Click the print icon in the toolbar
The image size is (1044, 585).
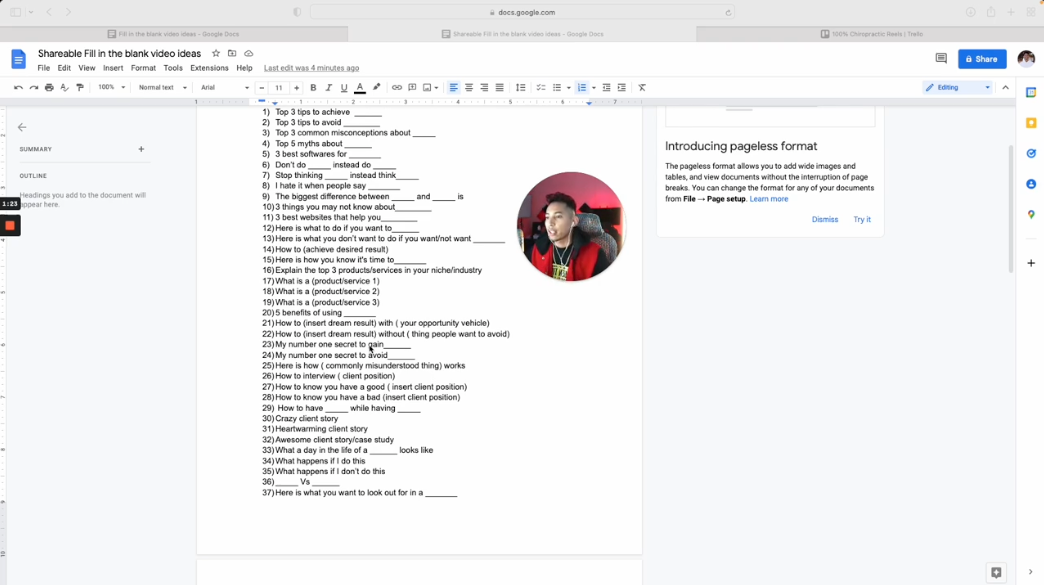(49, 88)
